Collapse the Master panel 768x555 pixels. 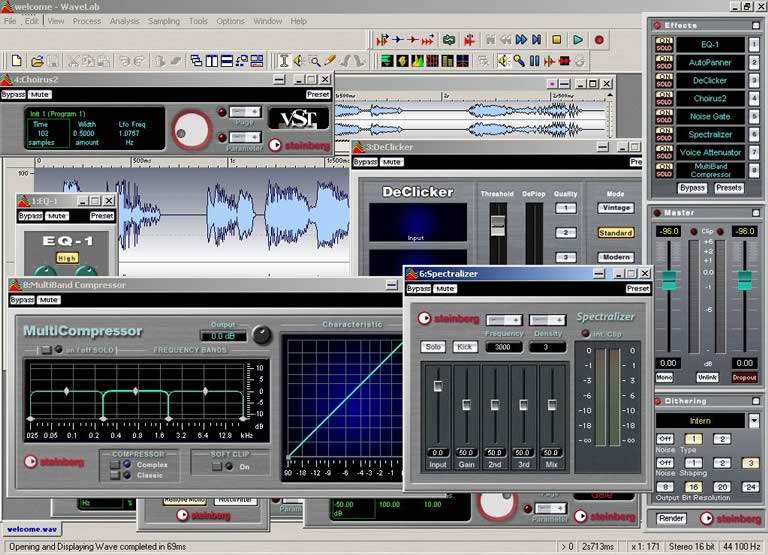pyautogui.click(x=756, y=213)
